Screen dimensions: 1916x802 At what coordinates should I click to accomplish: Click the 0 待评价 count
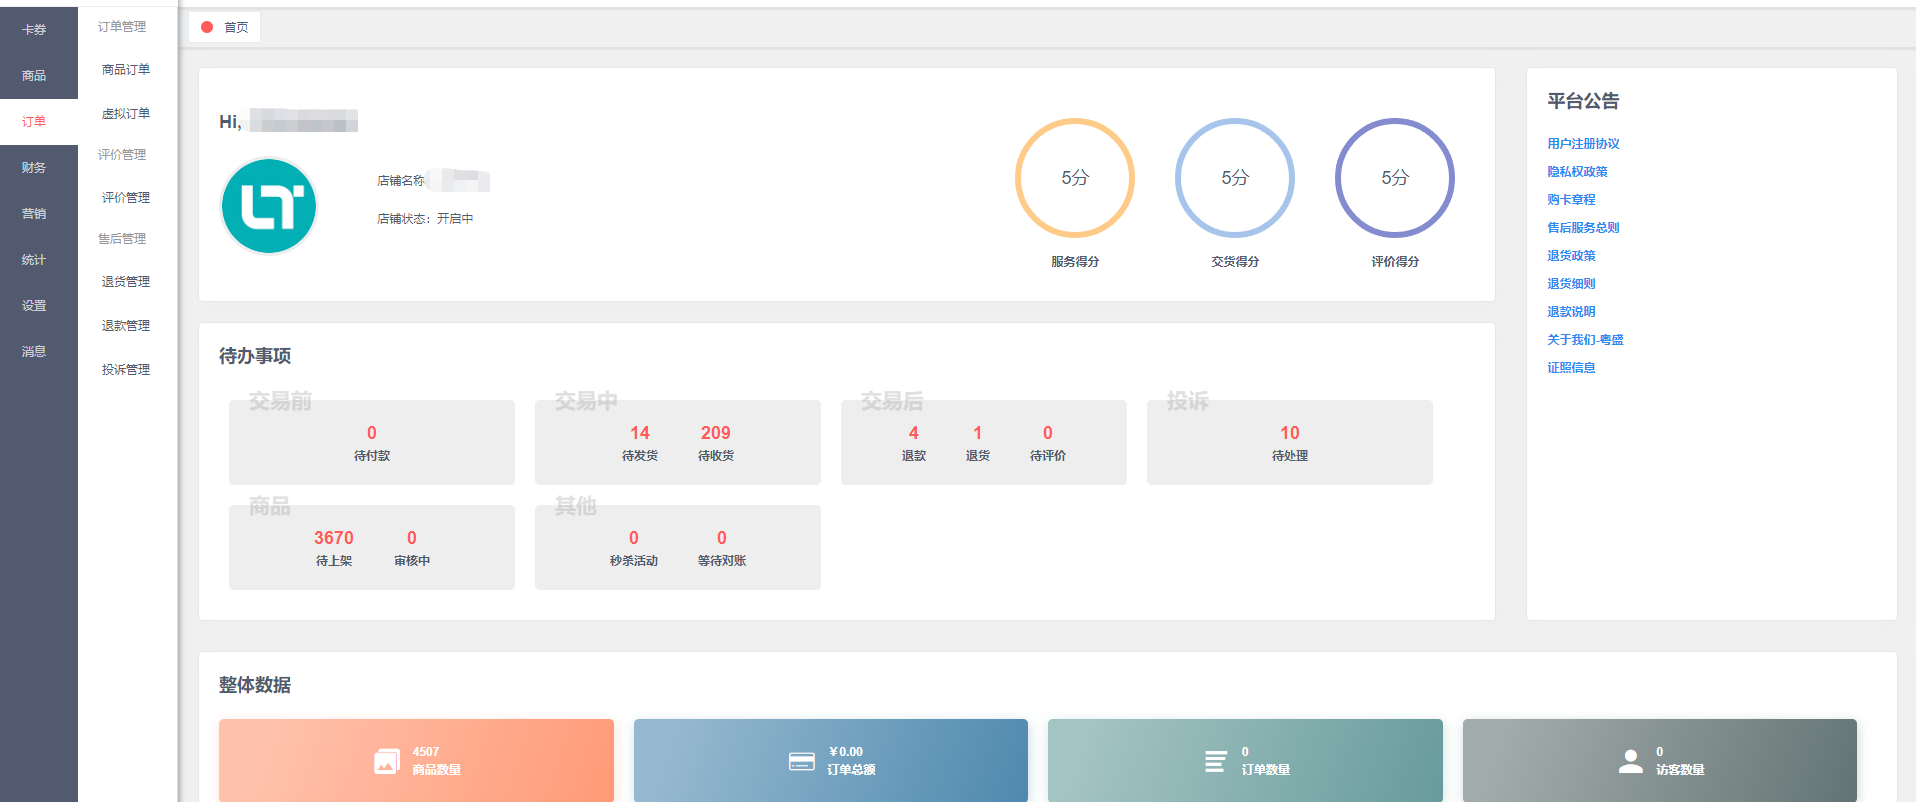(x=1048, y=433)
